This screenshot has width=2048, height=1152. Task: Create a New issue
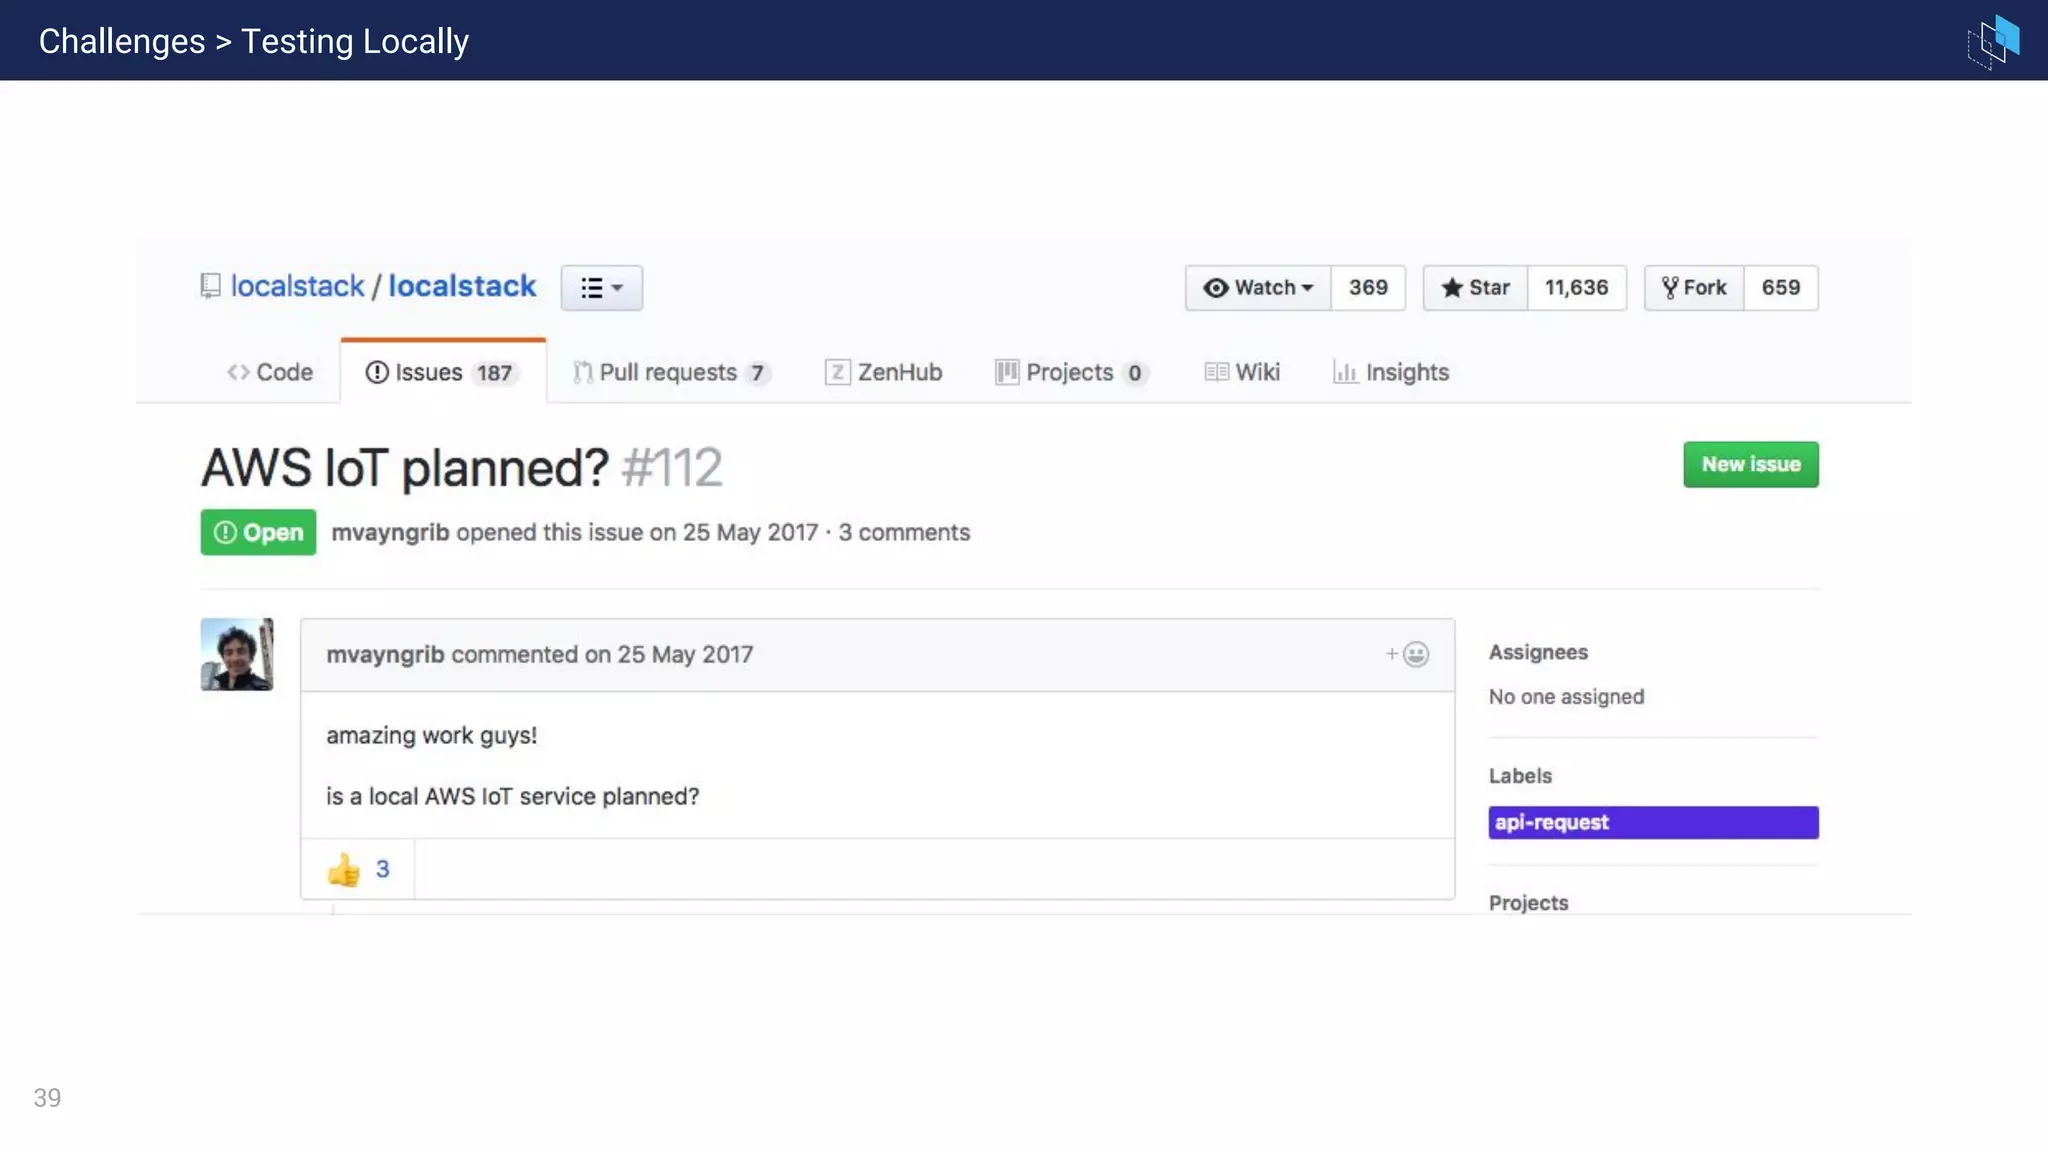tap(1751, 465)
